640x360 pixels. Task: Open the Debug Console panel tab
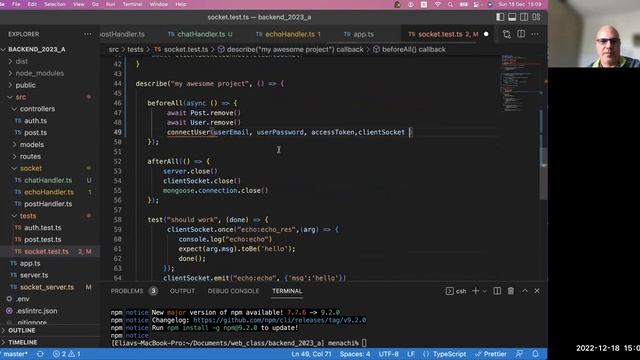tap(233, 291)
